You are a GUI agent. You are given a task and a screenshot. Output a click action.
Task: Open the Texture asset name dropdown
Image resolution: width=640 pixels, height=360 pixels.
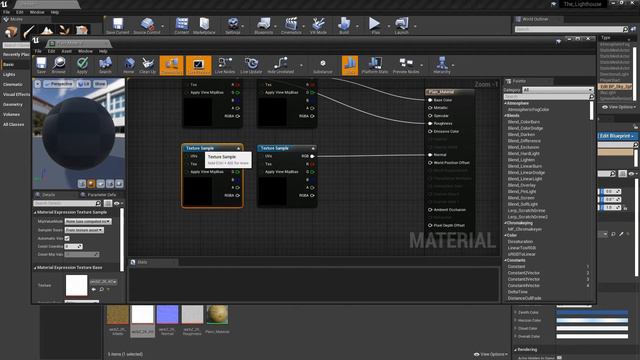click(103, 282)
